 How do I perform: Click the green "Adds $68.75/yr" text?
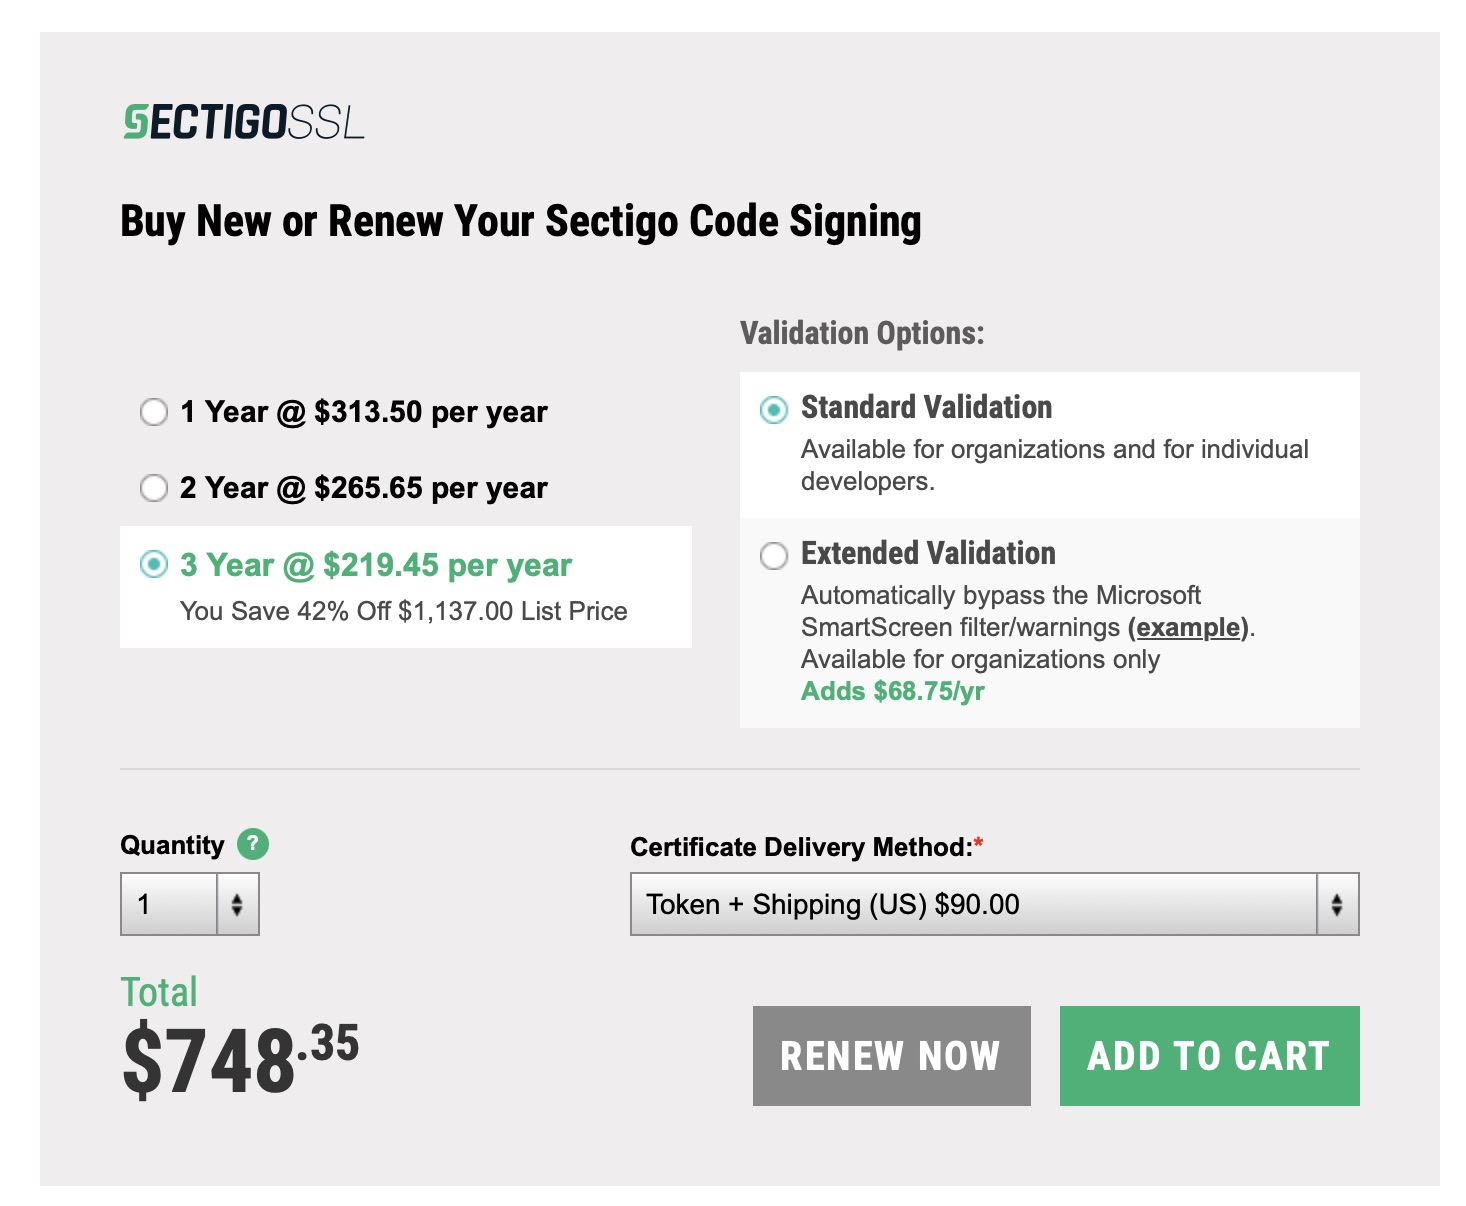(x=892, y=691)
